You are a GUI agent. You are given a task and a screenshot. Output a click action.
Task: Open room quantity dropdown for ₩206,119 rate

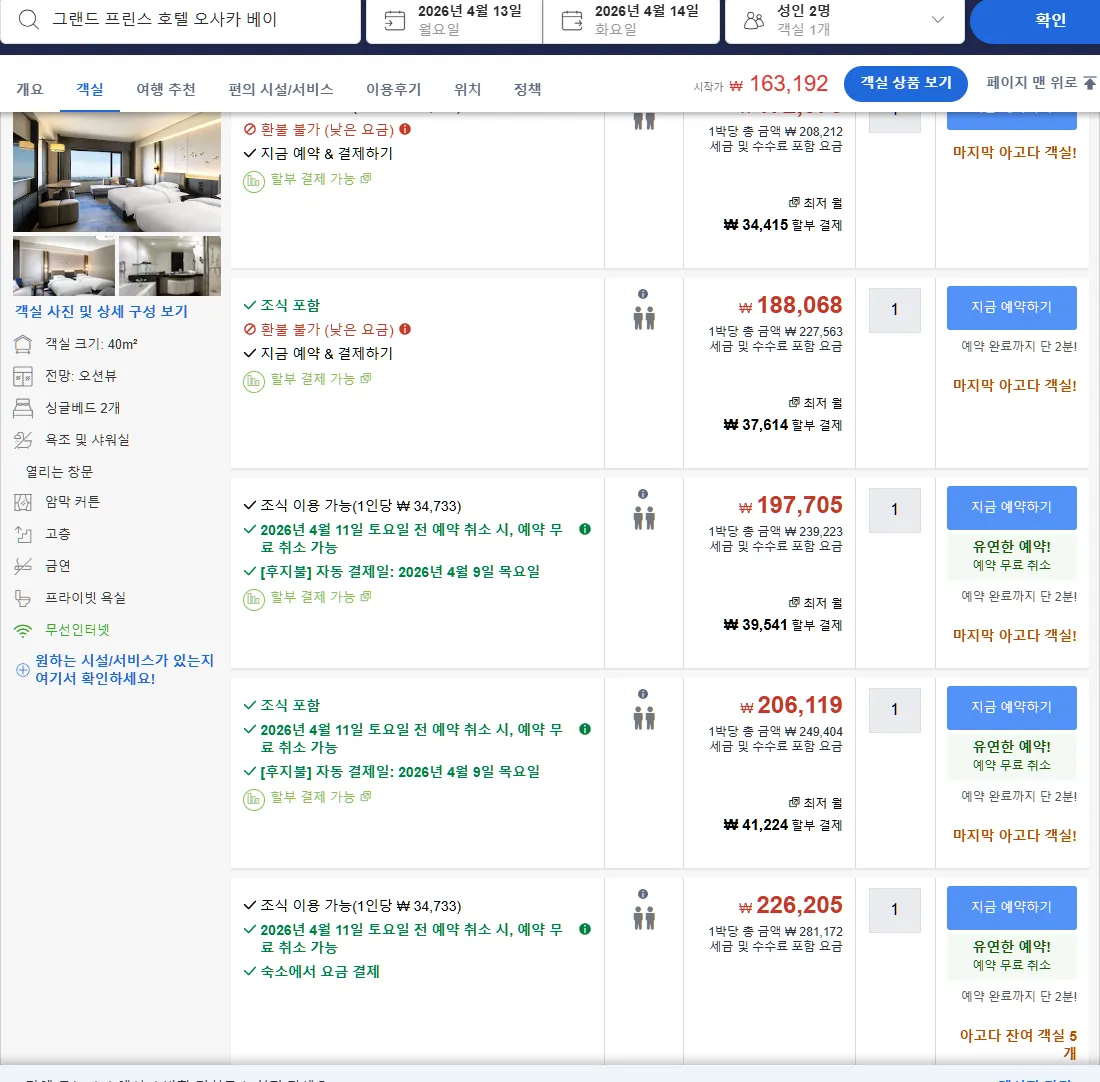coord(894,709)
